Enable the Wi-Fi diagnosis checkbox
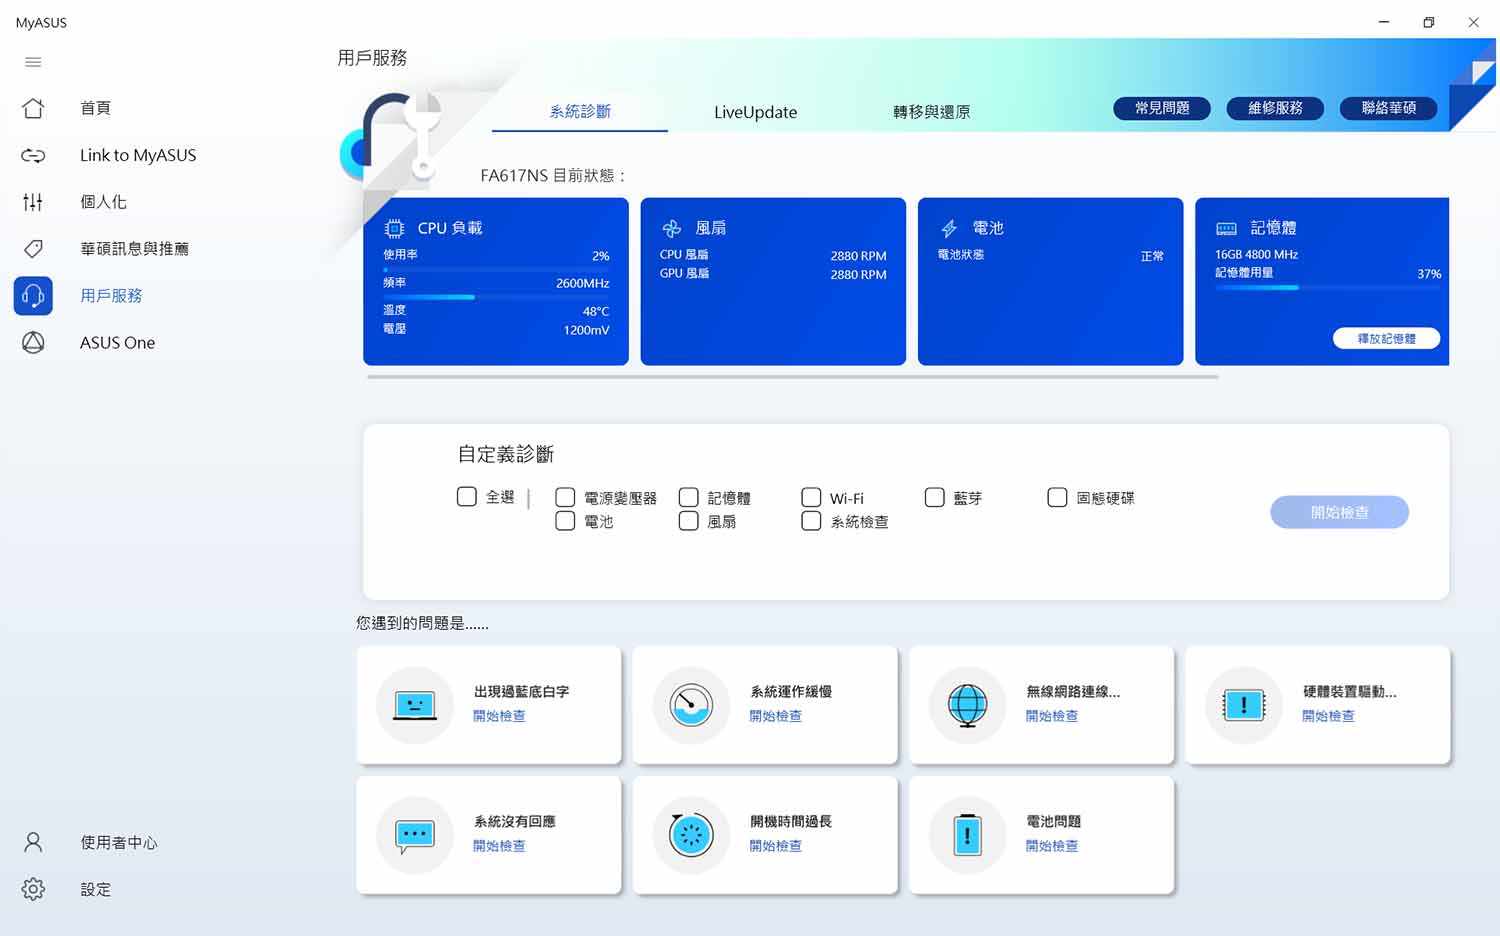The image size is (1500, 936). click(x=811, y=497)
